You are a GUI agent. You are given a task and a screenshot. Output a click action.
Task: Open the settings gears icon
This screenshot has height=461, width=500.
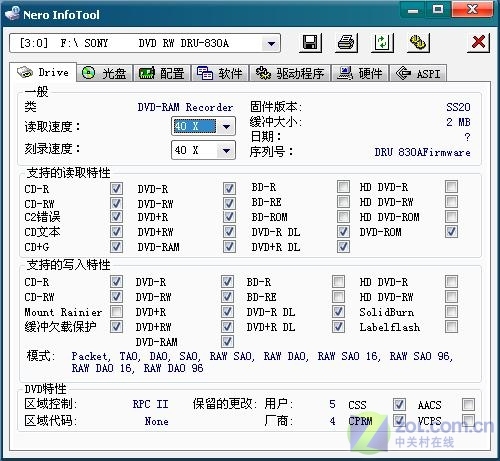click(x=418, y=43)
